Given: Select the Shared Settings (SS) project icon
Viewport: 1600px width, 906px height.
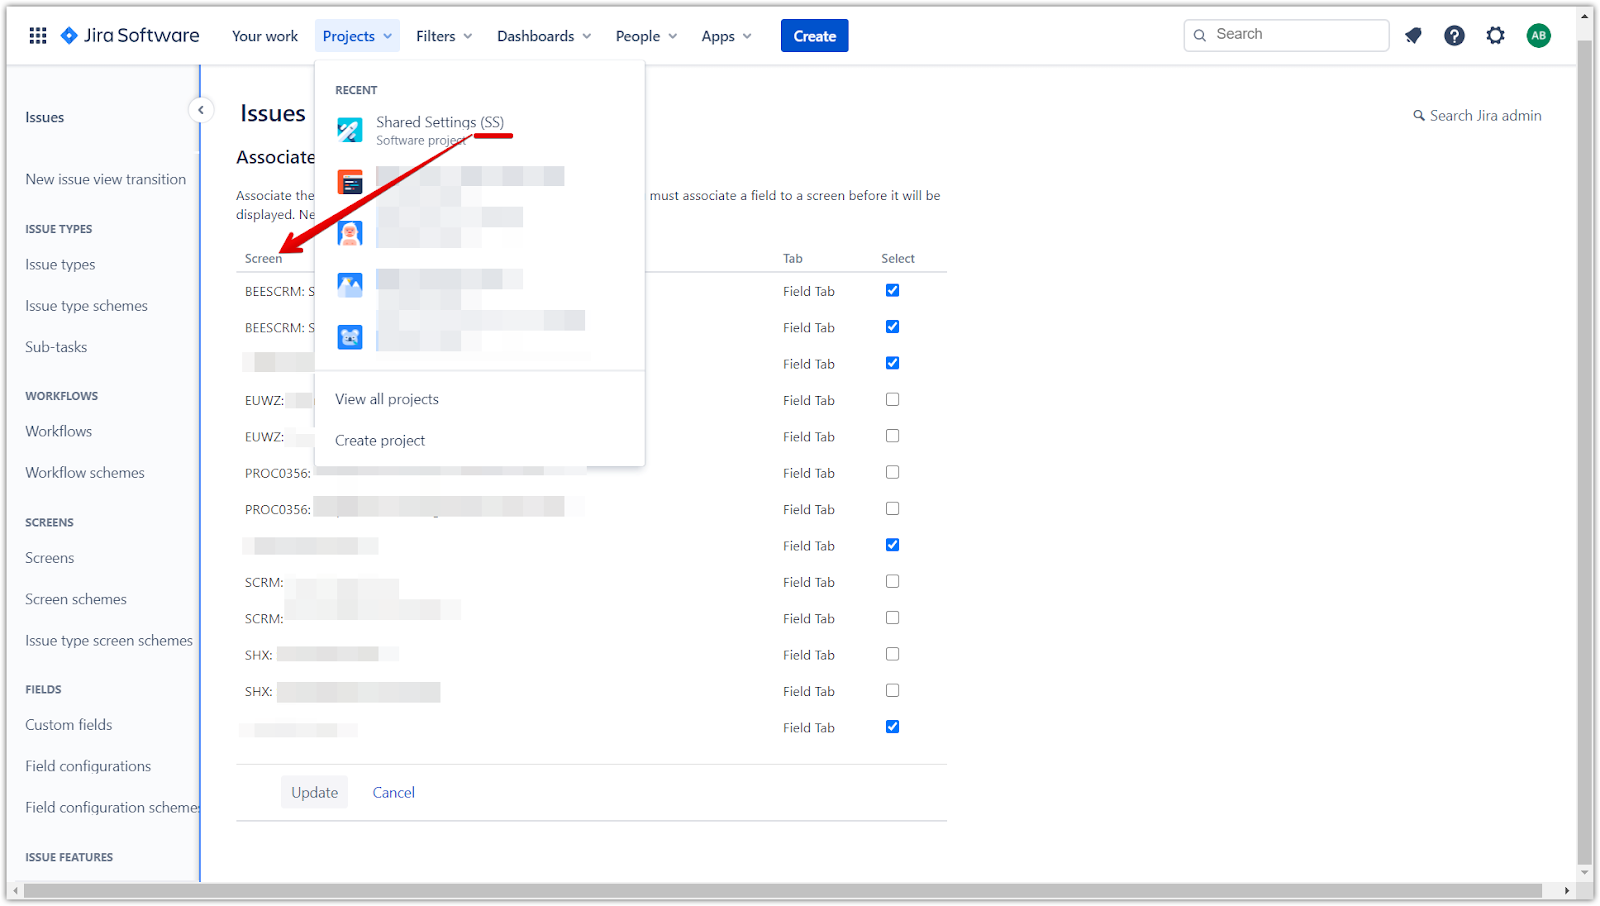Looking at the screenshot, I should [350, 130].
